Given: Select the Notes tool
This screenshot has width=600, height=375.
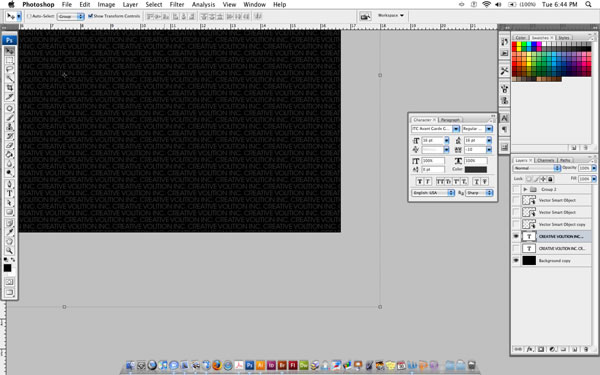Looking at the screenshot, I should [x=10, y=223].
